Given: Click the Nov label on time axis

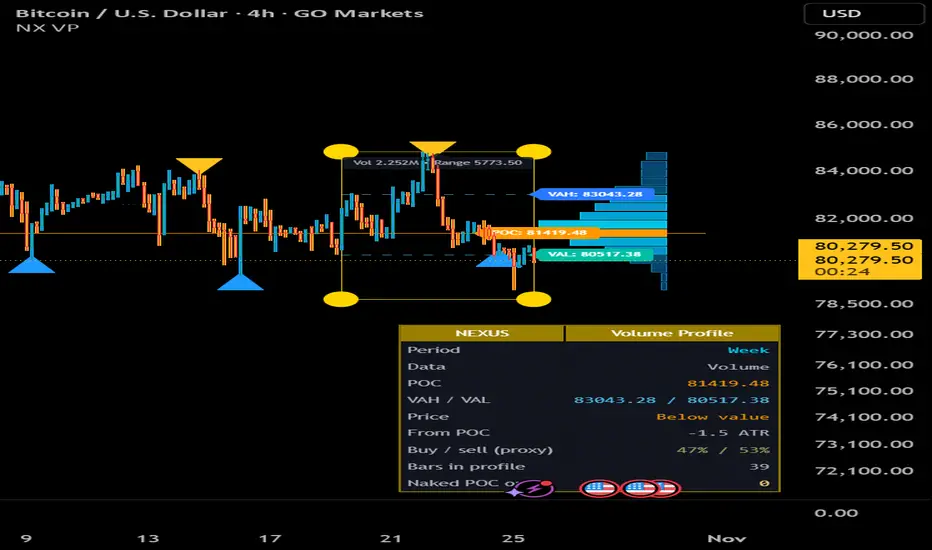Looking at the screenshot, I should pos(726,539).
